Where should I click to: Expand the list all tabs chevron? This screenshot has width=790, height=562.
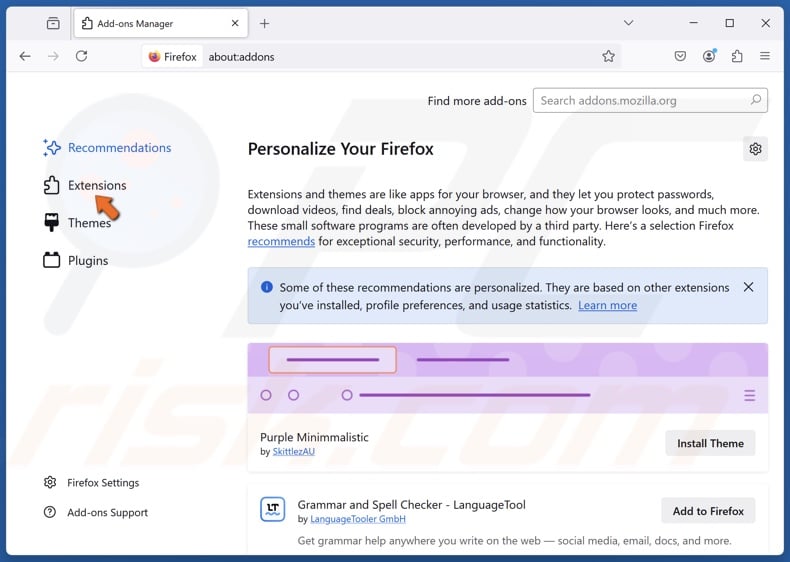pos(628,23)
